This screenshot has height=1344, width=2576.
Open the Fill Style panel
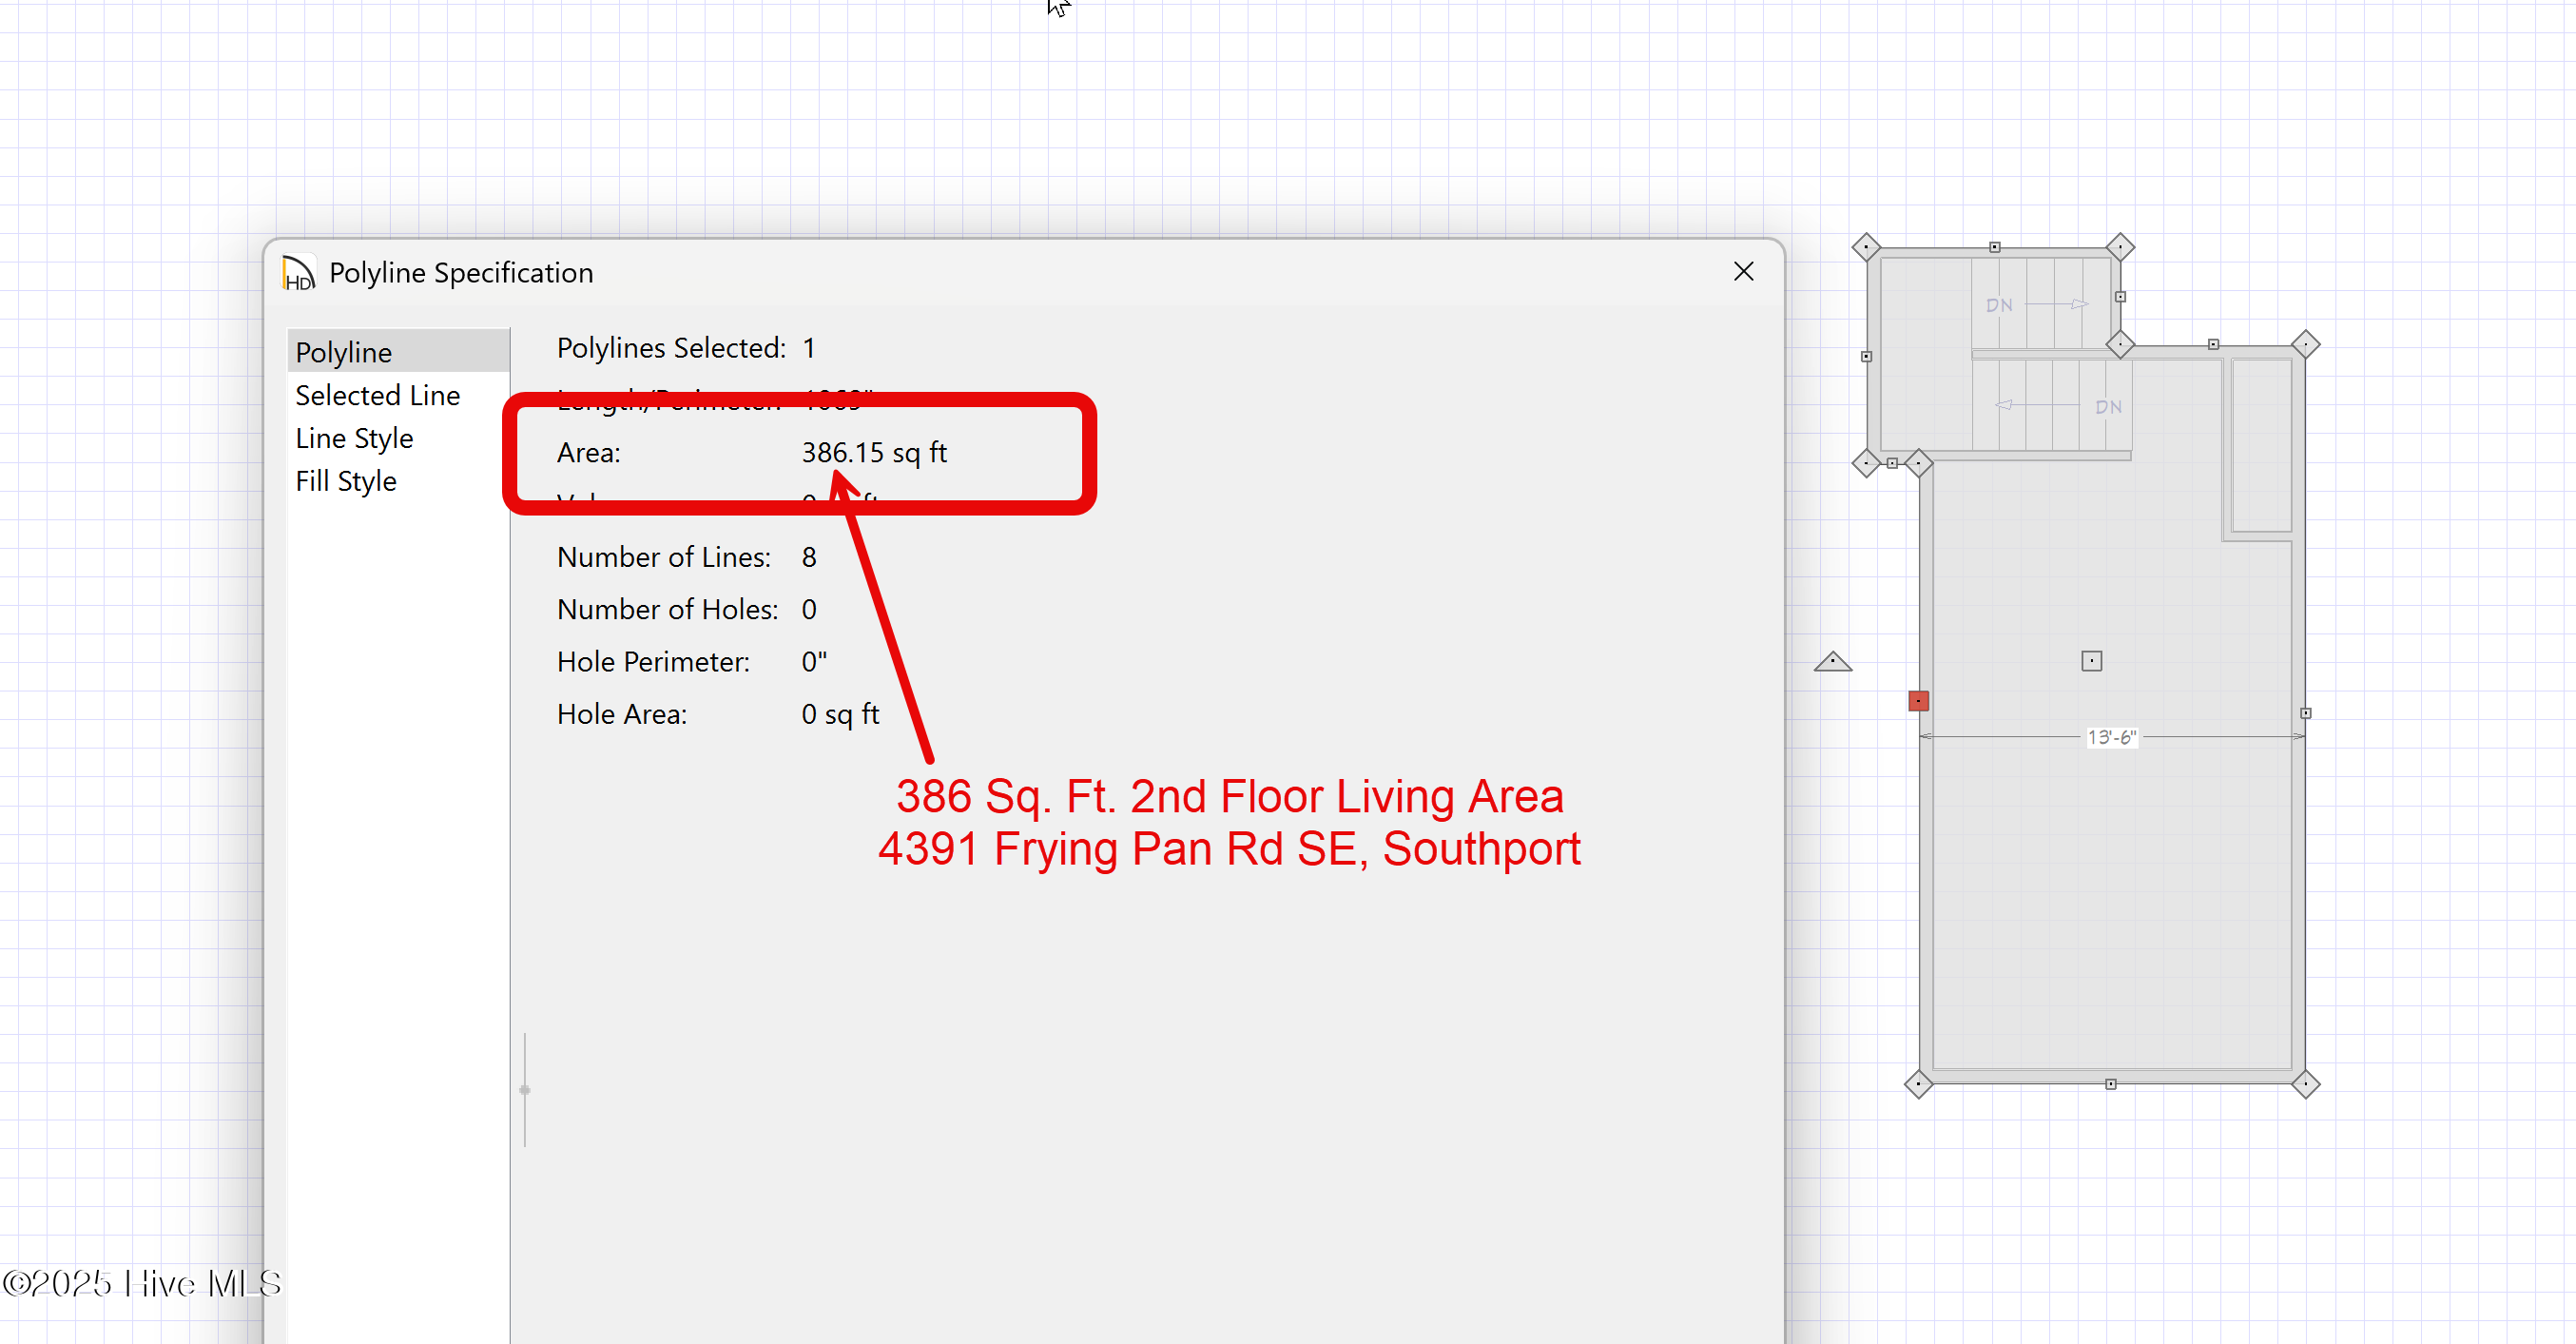tap(345, 481)
